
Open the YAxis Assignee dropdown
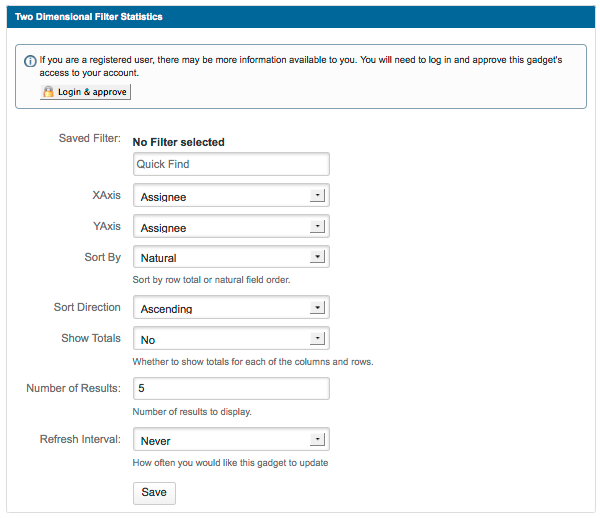pos(231,226)
